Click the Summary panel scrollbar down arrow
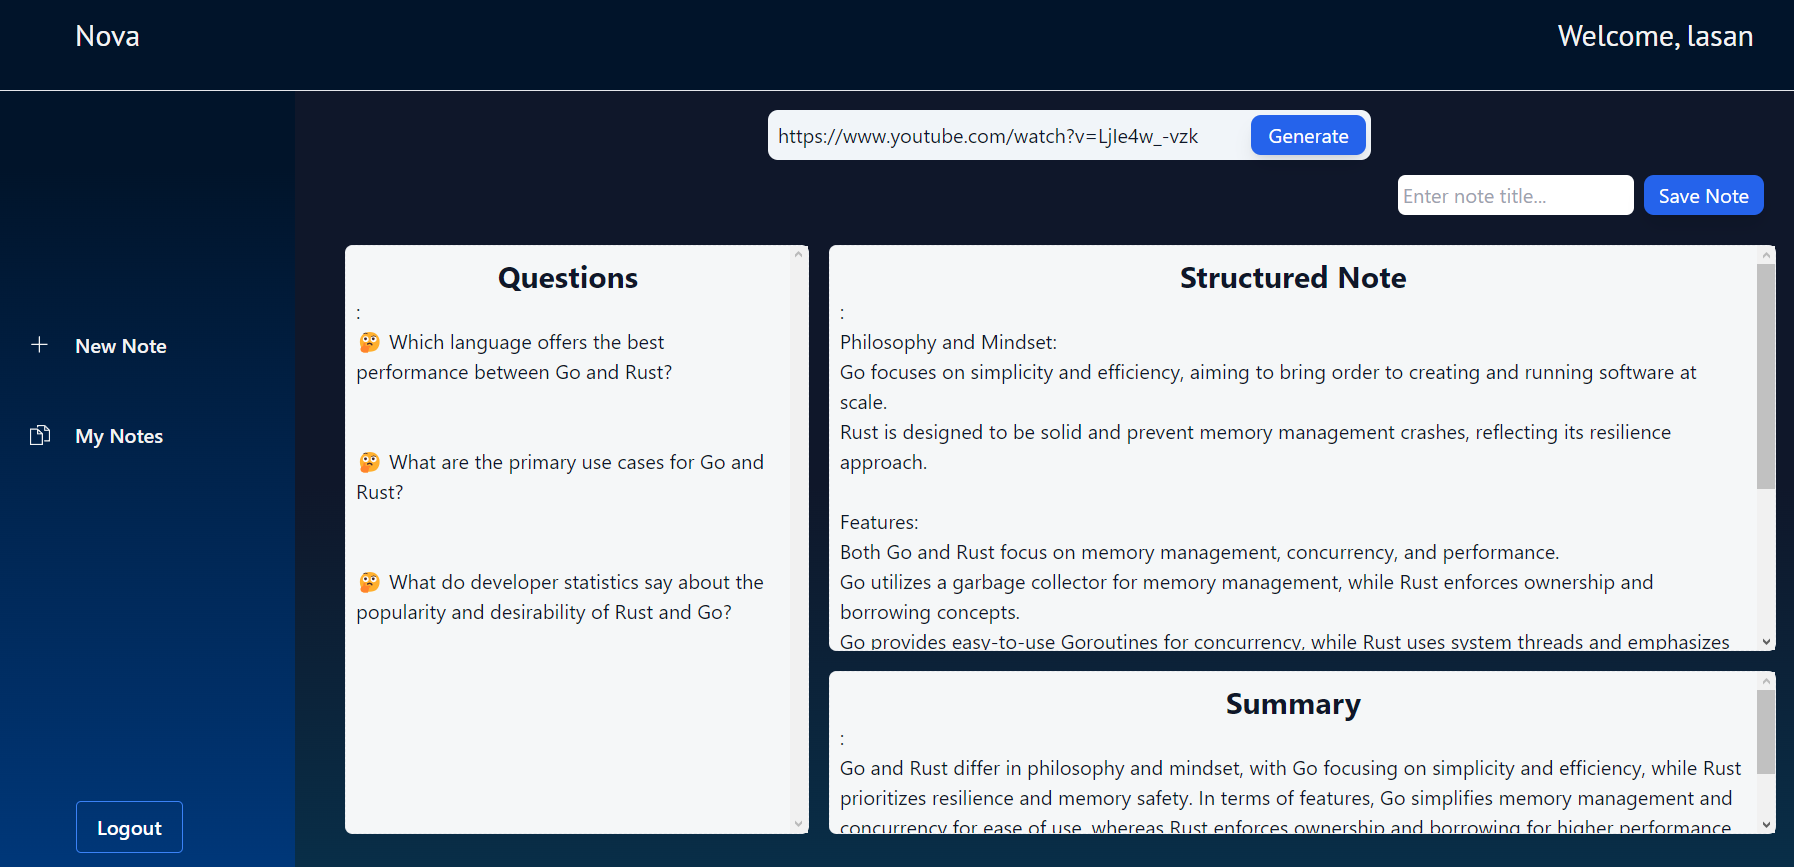Image resolution: width=1794 pixels, height=867 pixels. click(1766, 825)
